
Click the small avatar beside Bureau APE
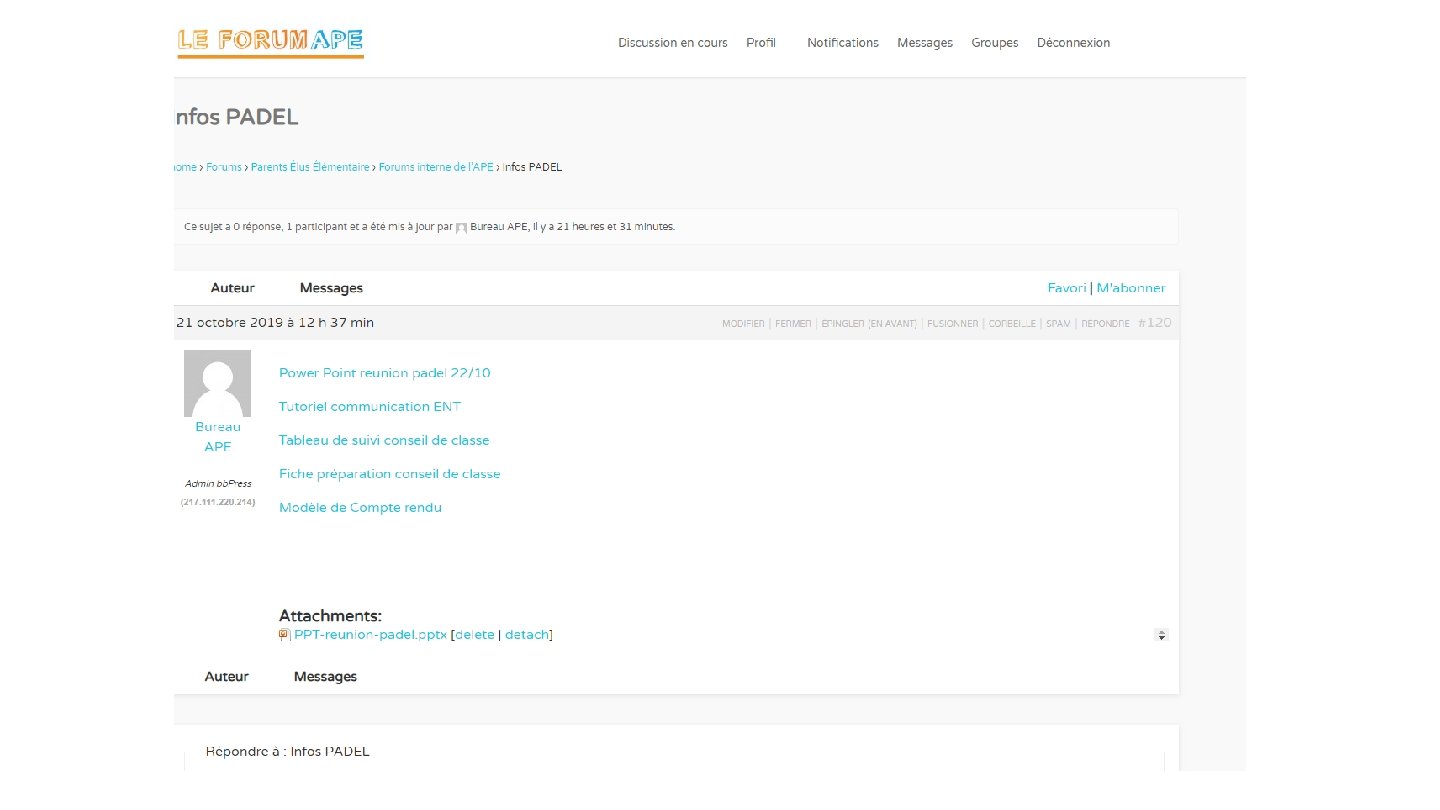coord(461,227)
